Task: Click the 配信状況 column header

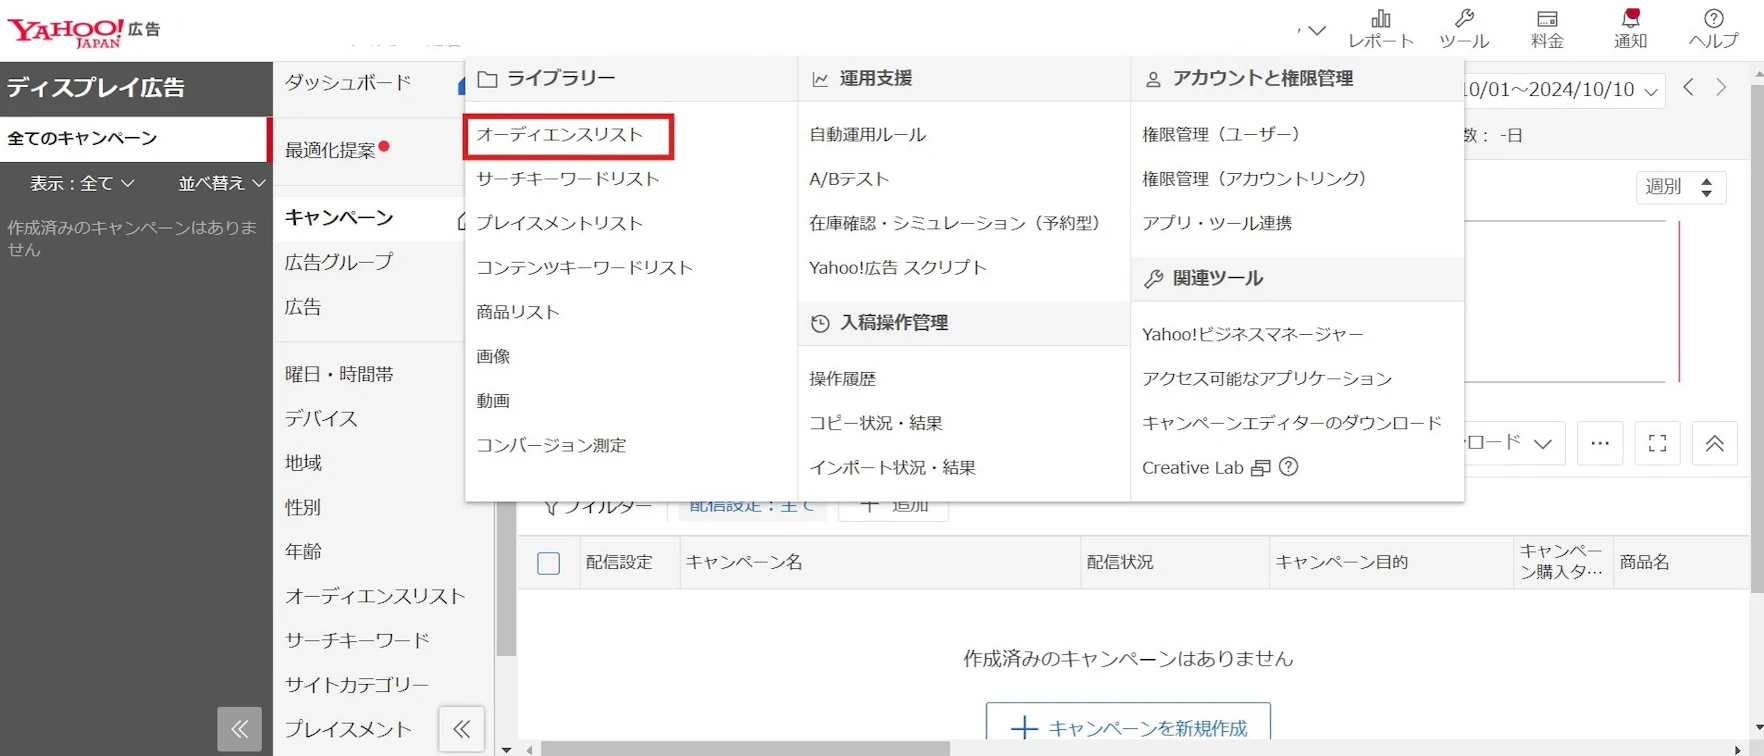Action: pyautogui.click(x=1120, y=563)
